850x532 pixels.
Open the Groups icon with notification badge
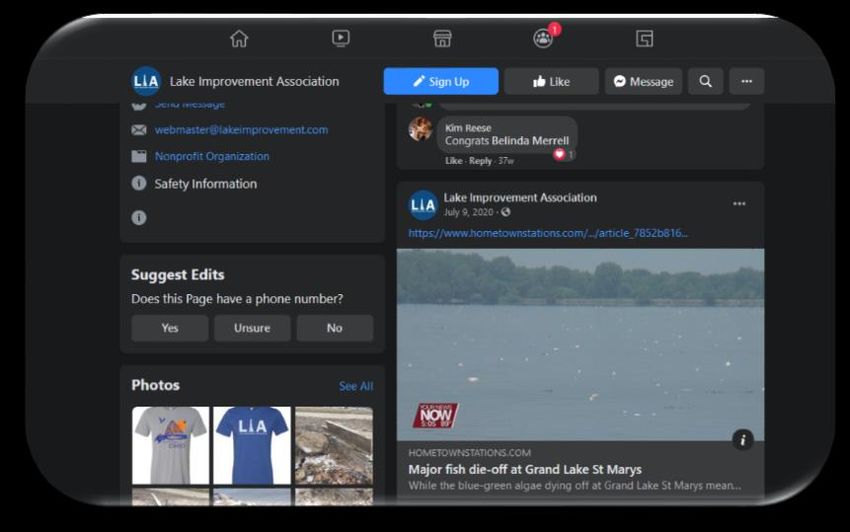click(543, 38)
